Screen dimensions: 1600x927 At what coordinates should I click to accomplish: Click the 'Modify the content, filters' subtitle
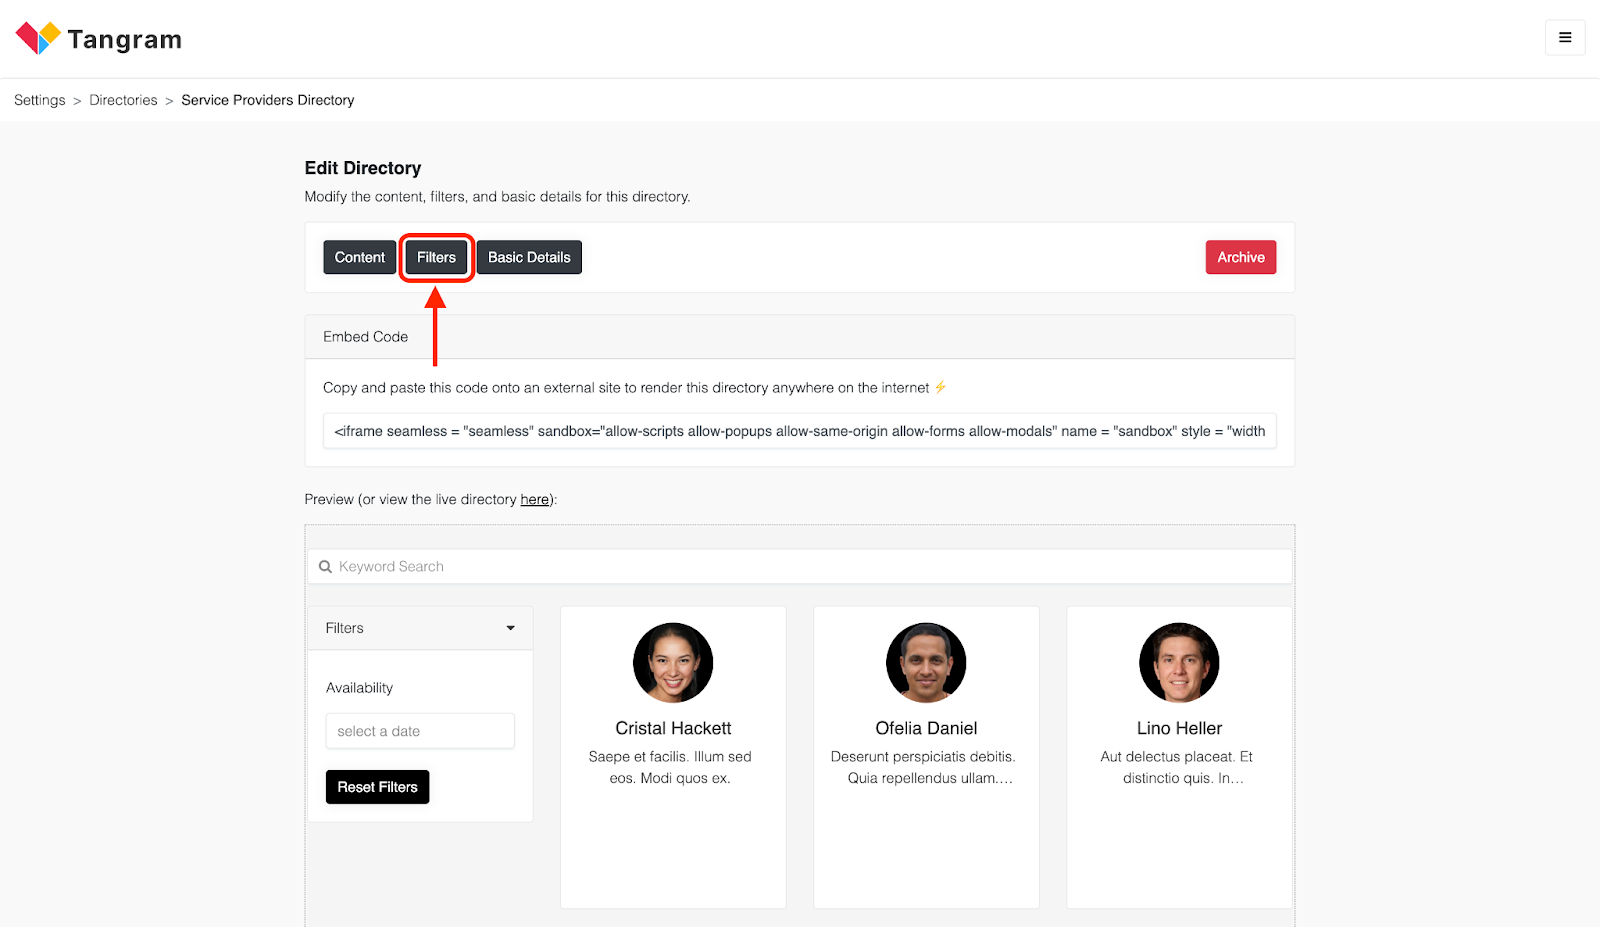pyautogui.click(x=497, y=197)
